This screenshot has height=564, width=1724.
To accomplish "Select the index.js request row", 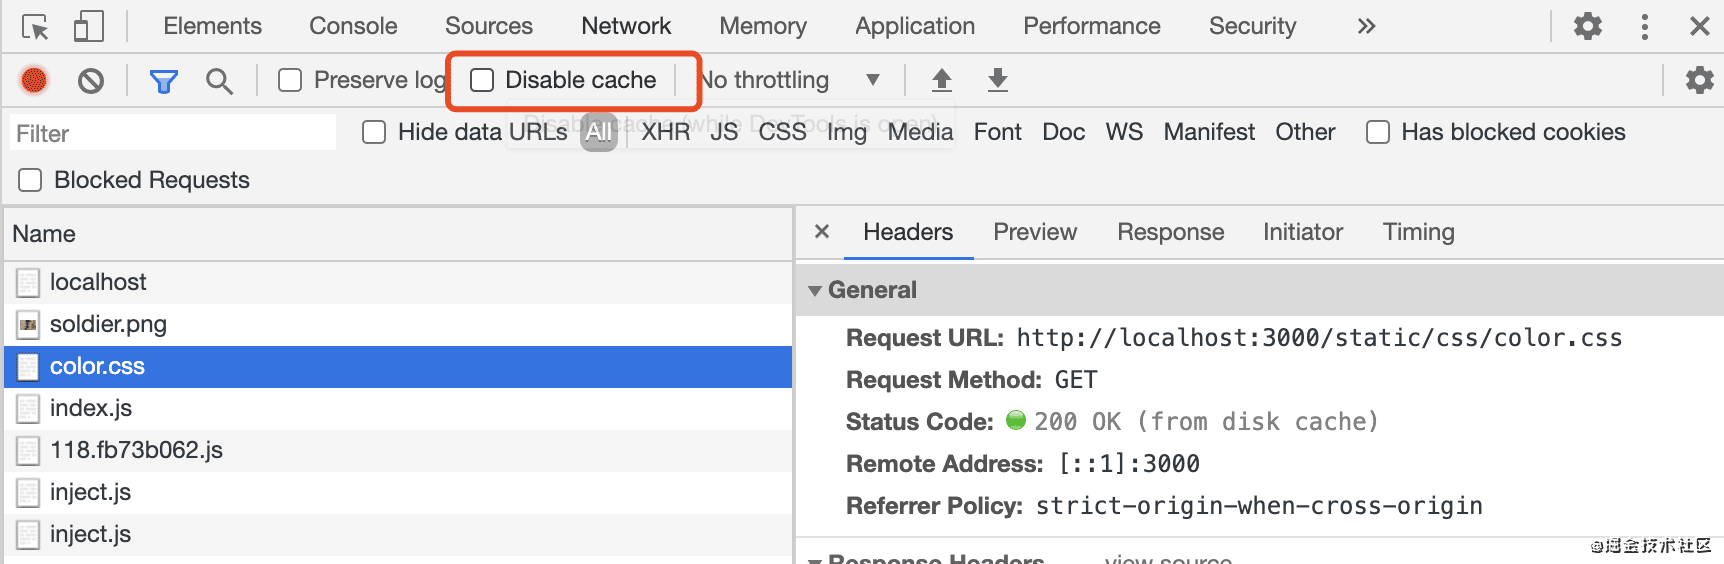I will point(398,409).
